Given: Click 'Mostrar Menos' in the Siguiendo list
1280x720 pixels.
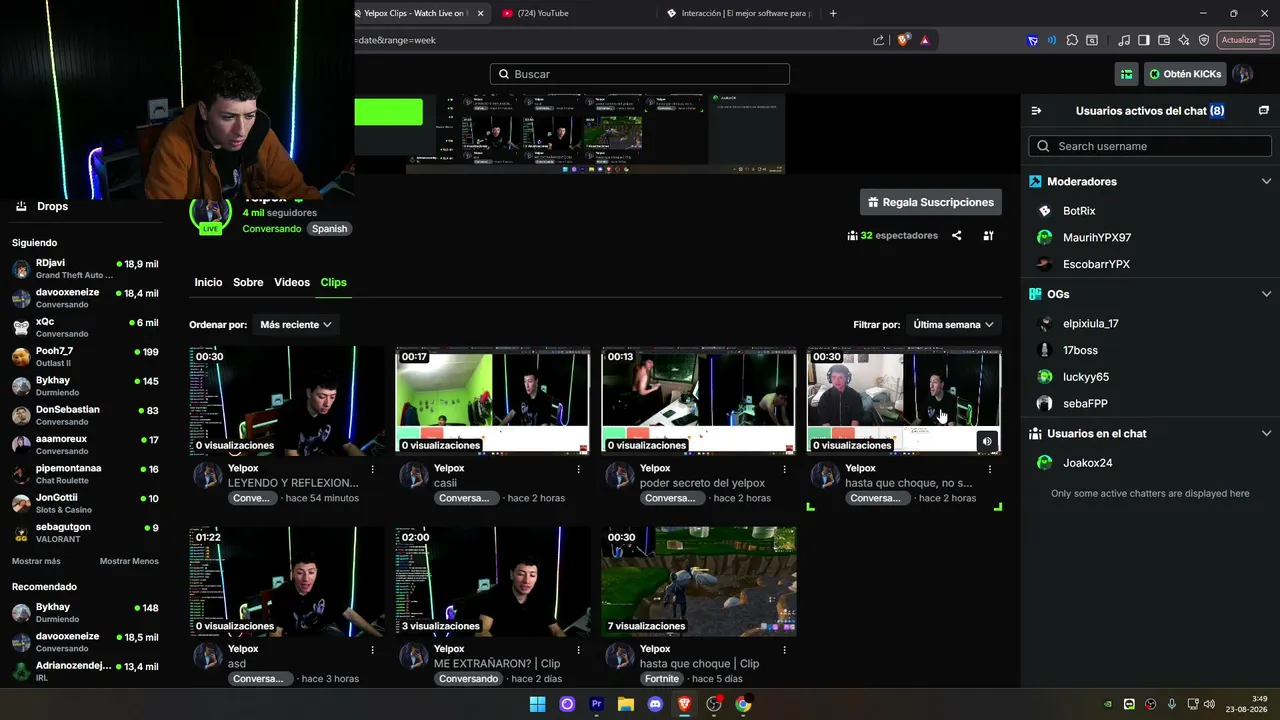Looking at the screenshot, I should [129, 561].
